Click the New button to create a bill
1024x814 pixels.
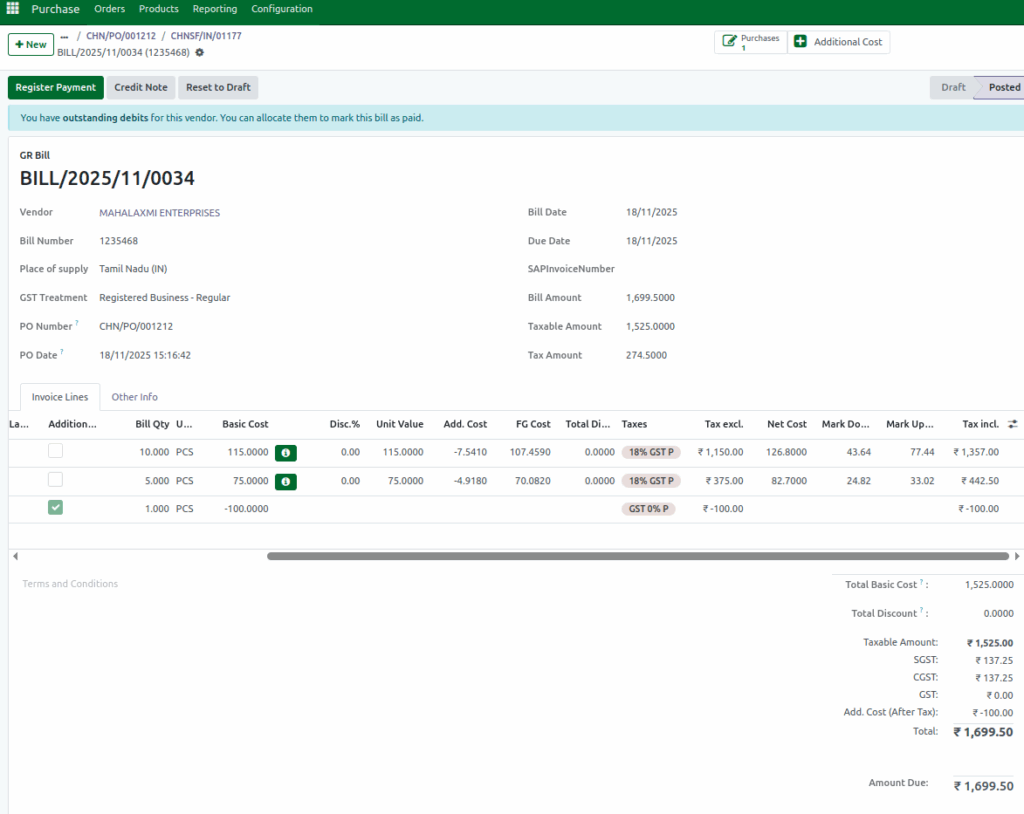click(x=30, y=44)
